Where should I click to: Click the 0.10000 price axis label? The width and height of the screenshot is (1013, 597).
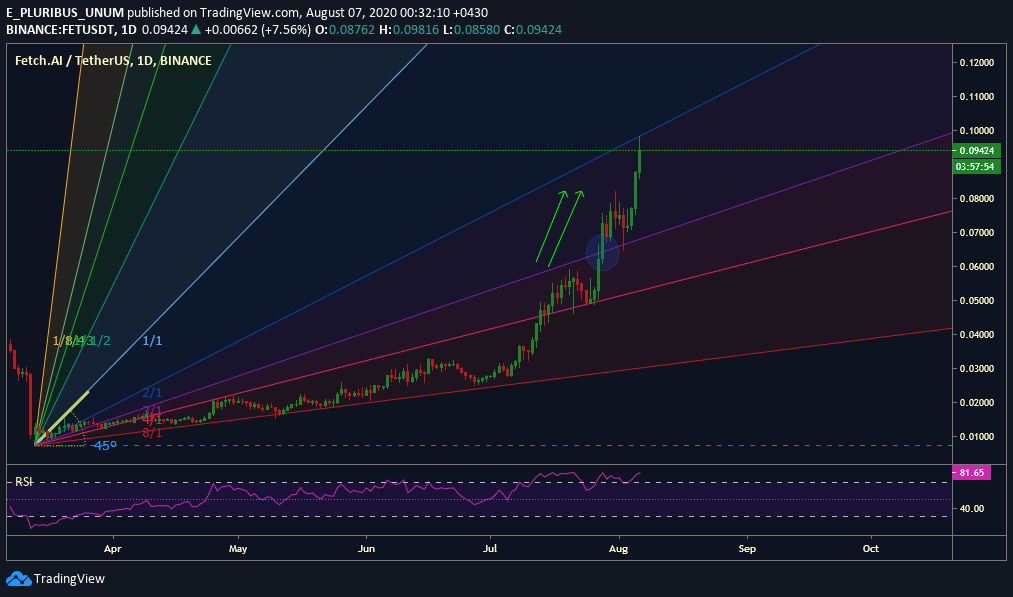click(977, 131)
